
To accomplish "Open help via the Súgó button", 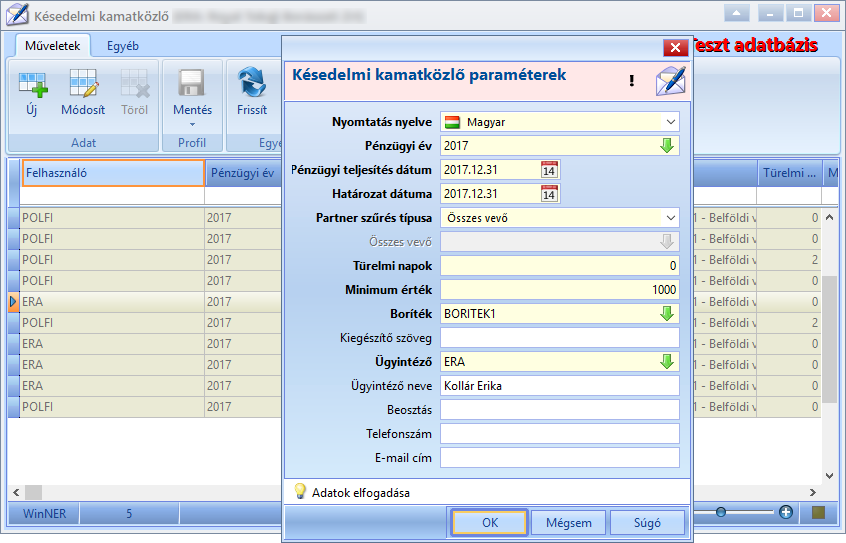I will click(647, 522).
